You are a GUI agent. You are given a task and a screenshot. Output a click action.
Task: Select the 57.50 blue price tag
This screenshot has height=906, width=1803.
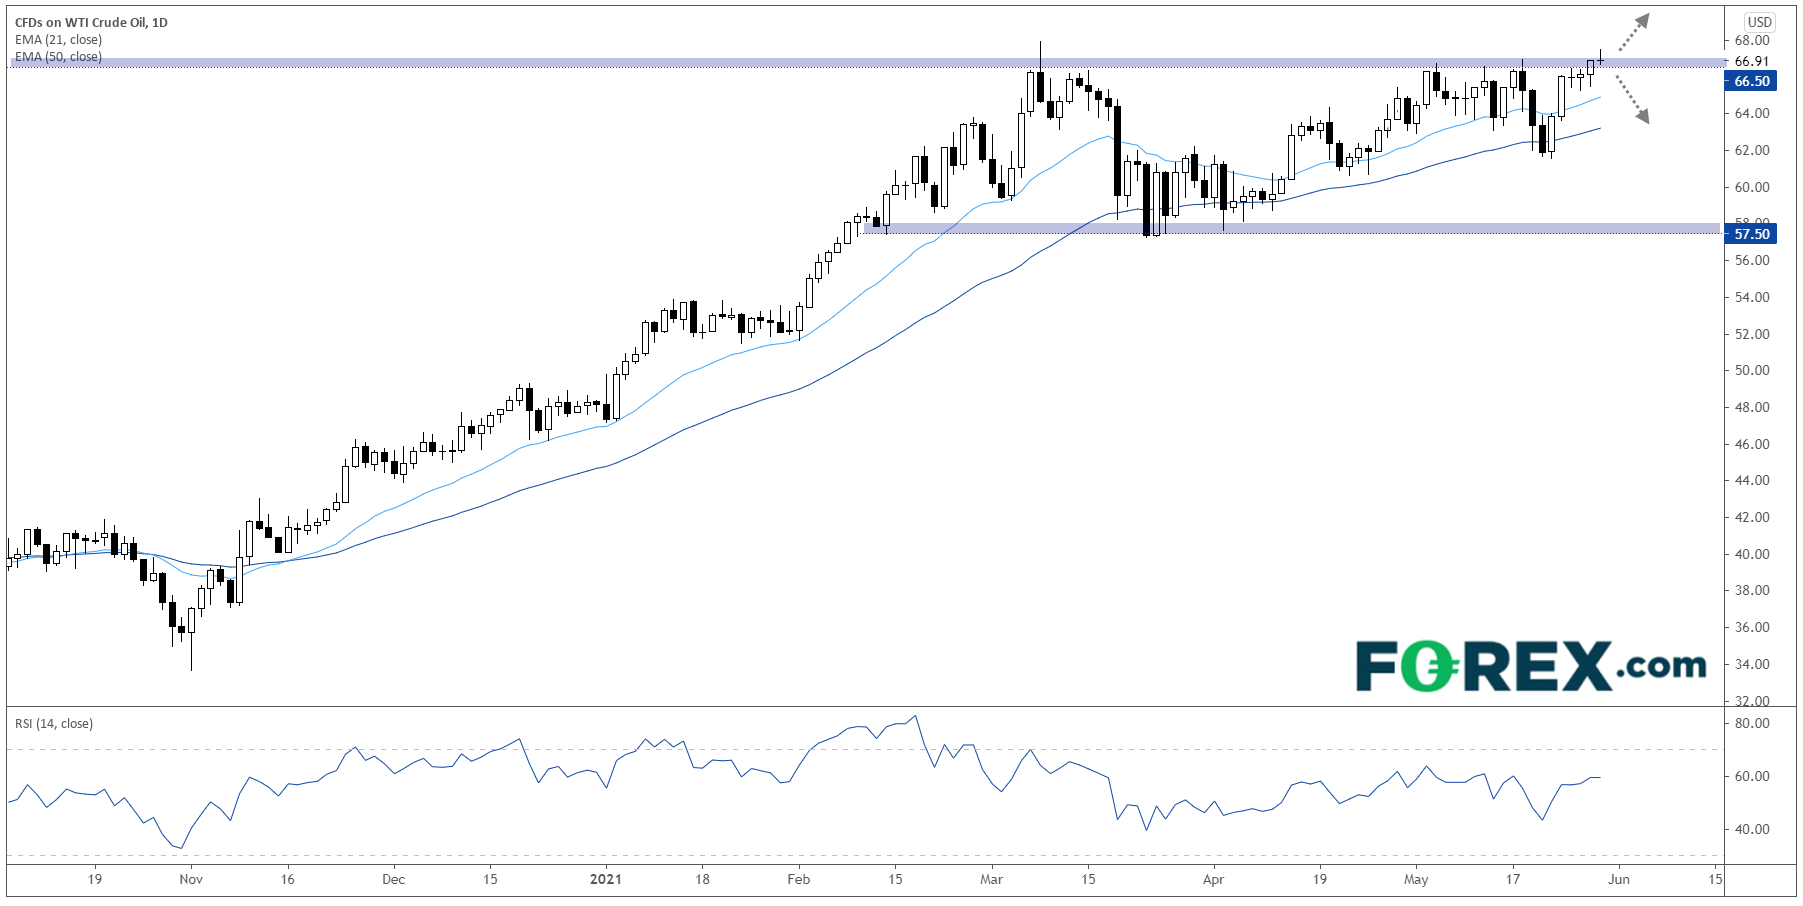tap(1751, 234)
